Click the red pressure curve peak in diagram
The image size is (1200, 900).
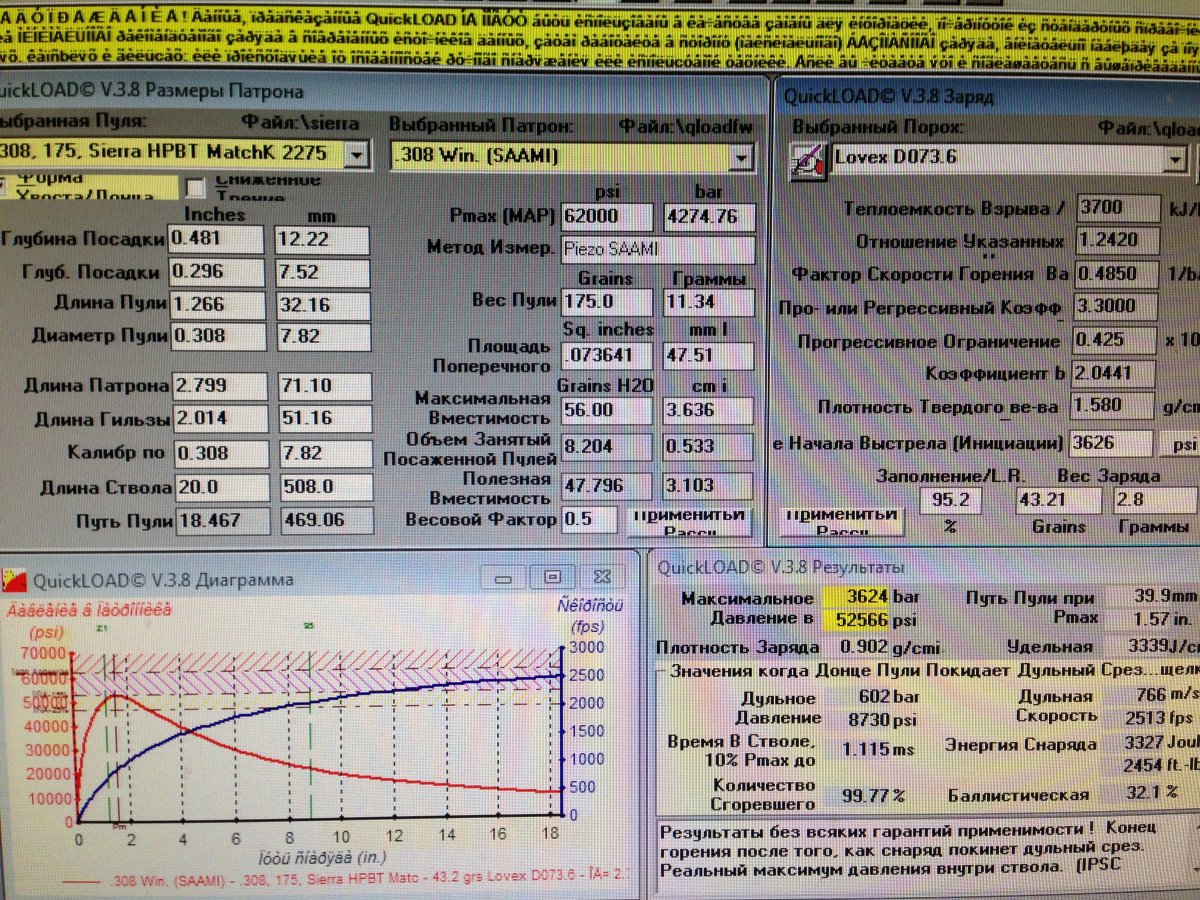pos(116,695)
